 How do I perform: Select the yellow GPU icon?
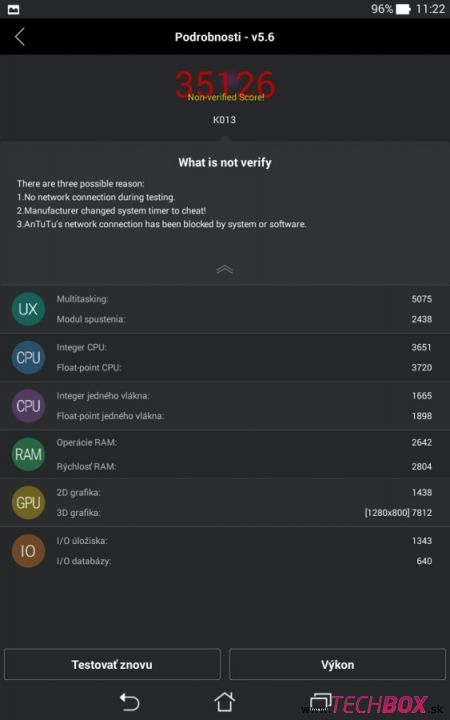click(x=28, y=502)
